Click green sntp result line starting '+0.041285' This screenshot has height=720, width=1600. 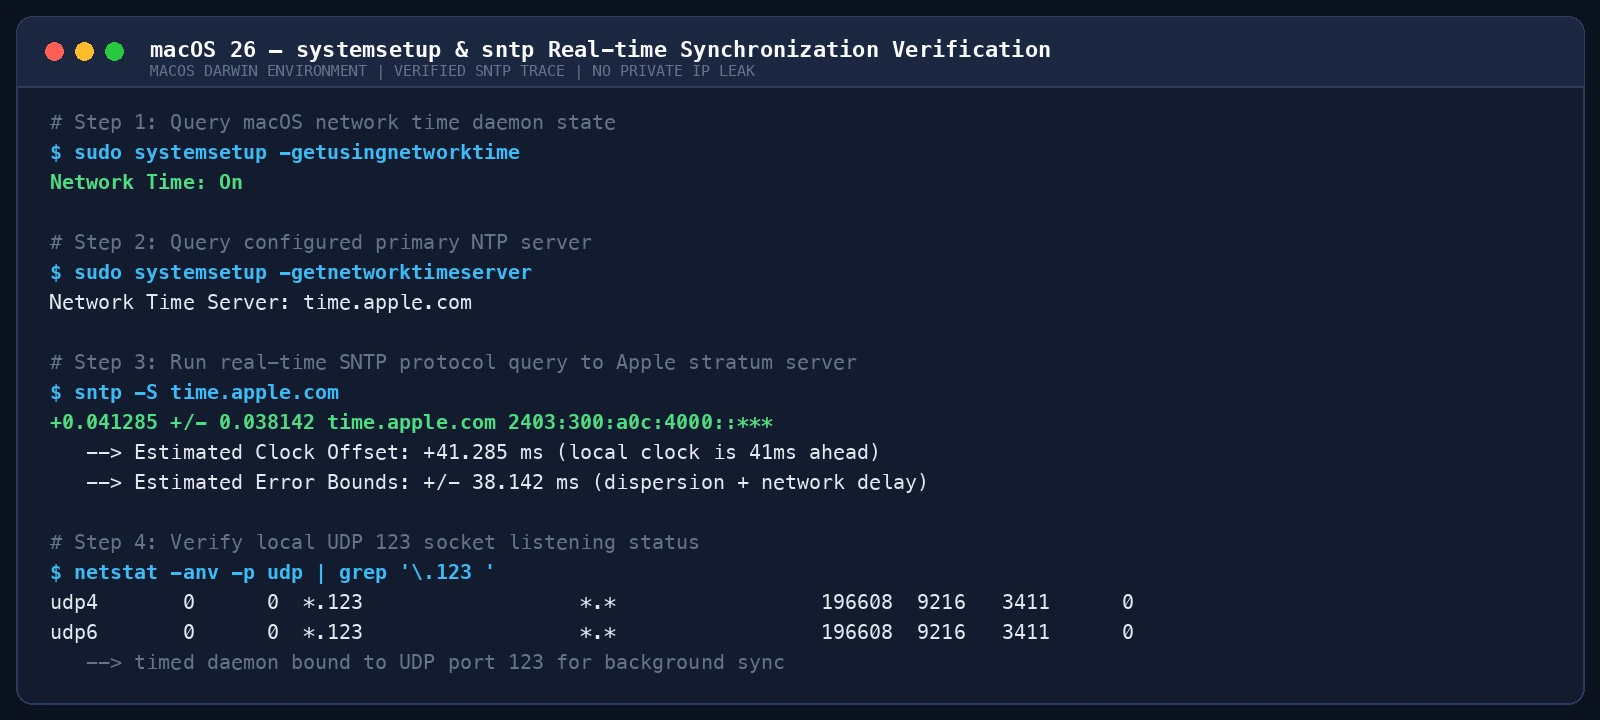(x=411, y=422)
